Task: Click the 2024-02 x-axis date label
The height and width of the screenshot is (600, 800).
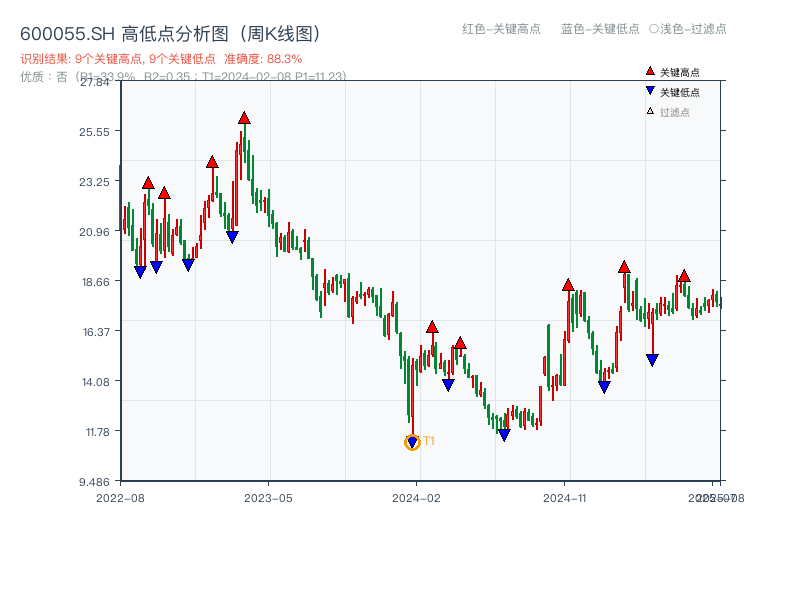Action: [x=416, y=498]
